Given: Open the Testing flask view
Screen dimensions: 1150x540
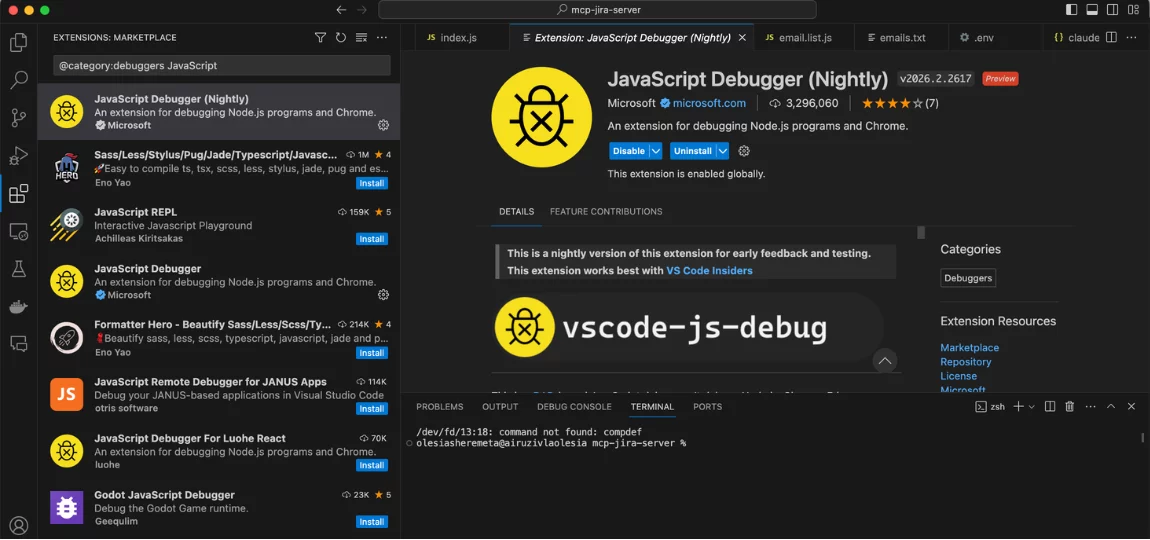Looking at the screenshot, I should [18, 269].
